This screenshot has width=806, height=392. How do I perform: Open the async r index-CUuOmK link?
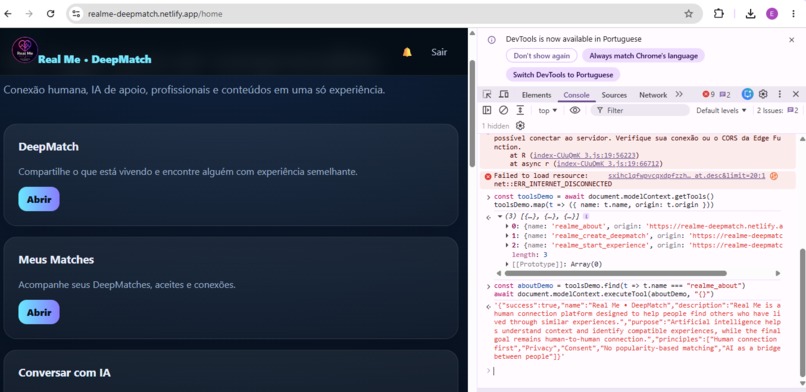click(609, 164)
